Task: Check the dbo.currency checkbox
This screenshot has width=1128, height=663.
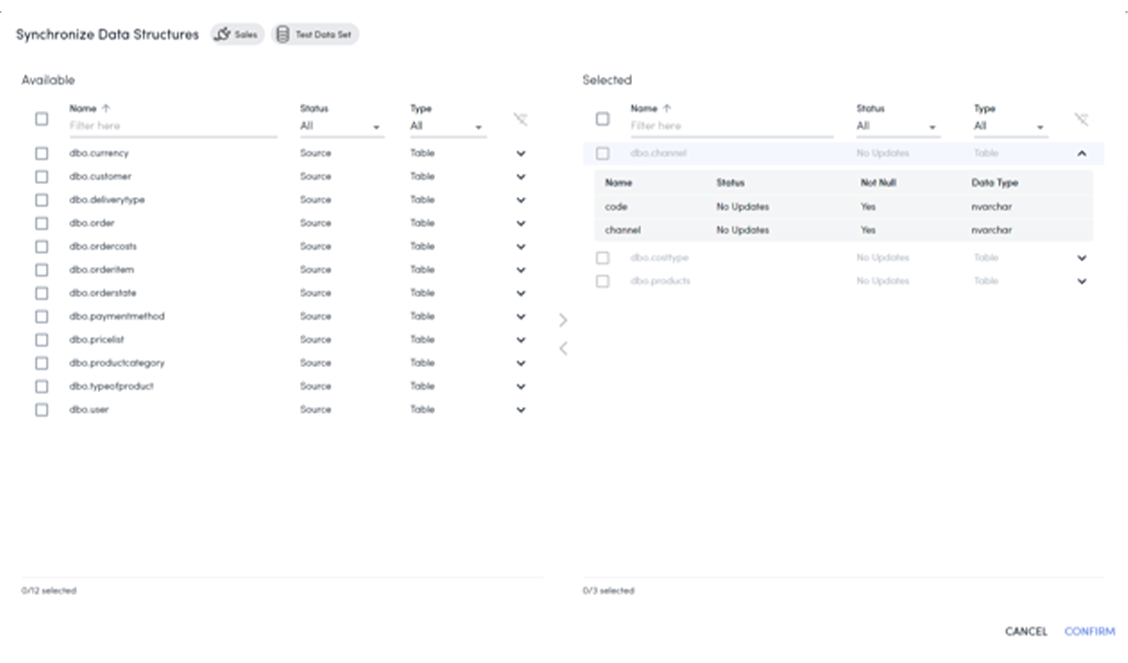Action: tap(41, 154)
